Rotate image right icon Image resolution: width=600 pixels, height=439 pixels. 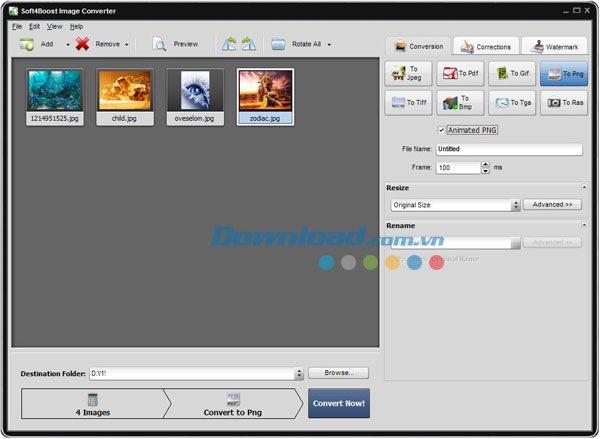point(249,44)
